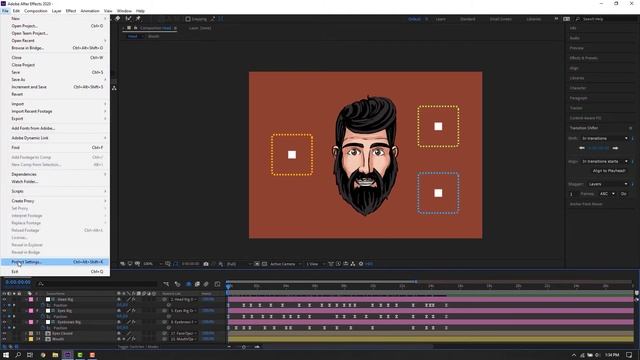The height and width of the screenshot is (360, 640).
Task: Click the Eyes Rig layer label color swatch
Action: click(31, 311)
